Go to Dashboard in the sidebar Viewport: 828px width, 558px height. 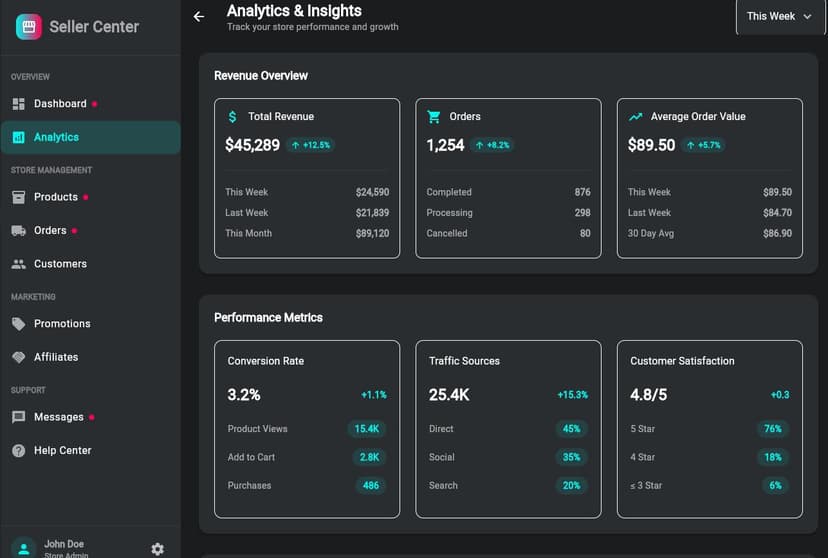point(60,104)
